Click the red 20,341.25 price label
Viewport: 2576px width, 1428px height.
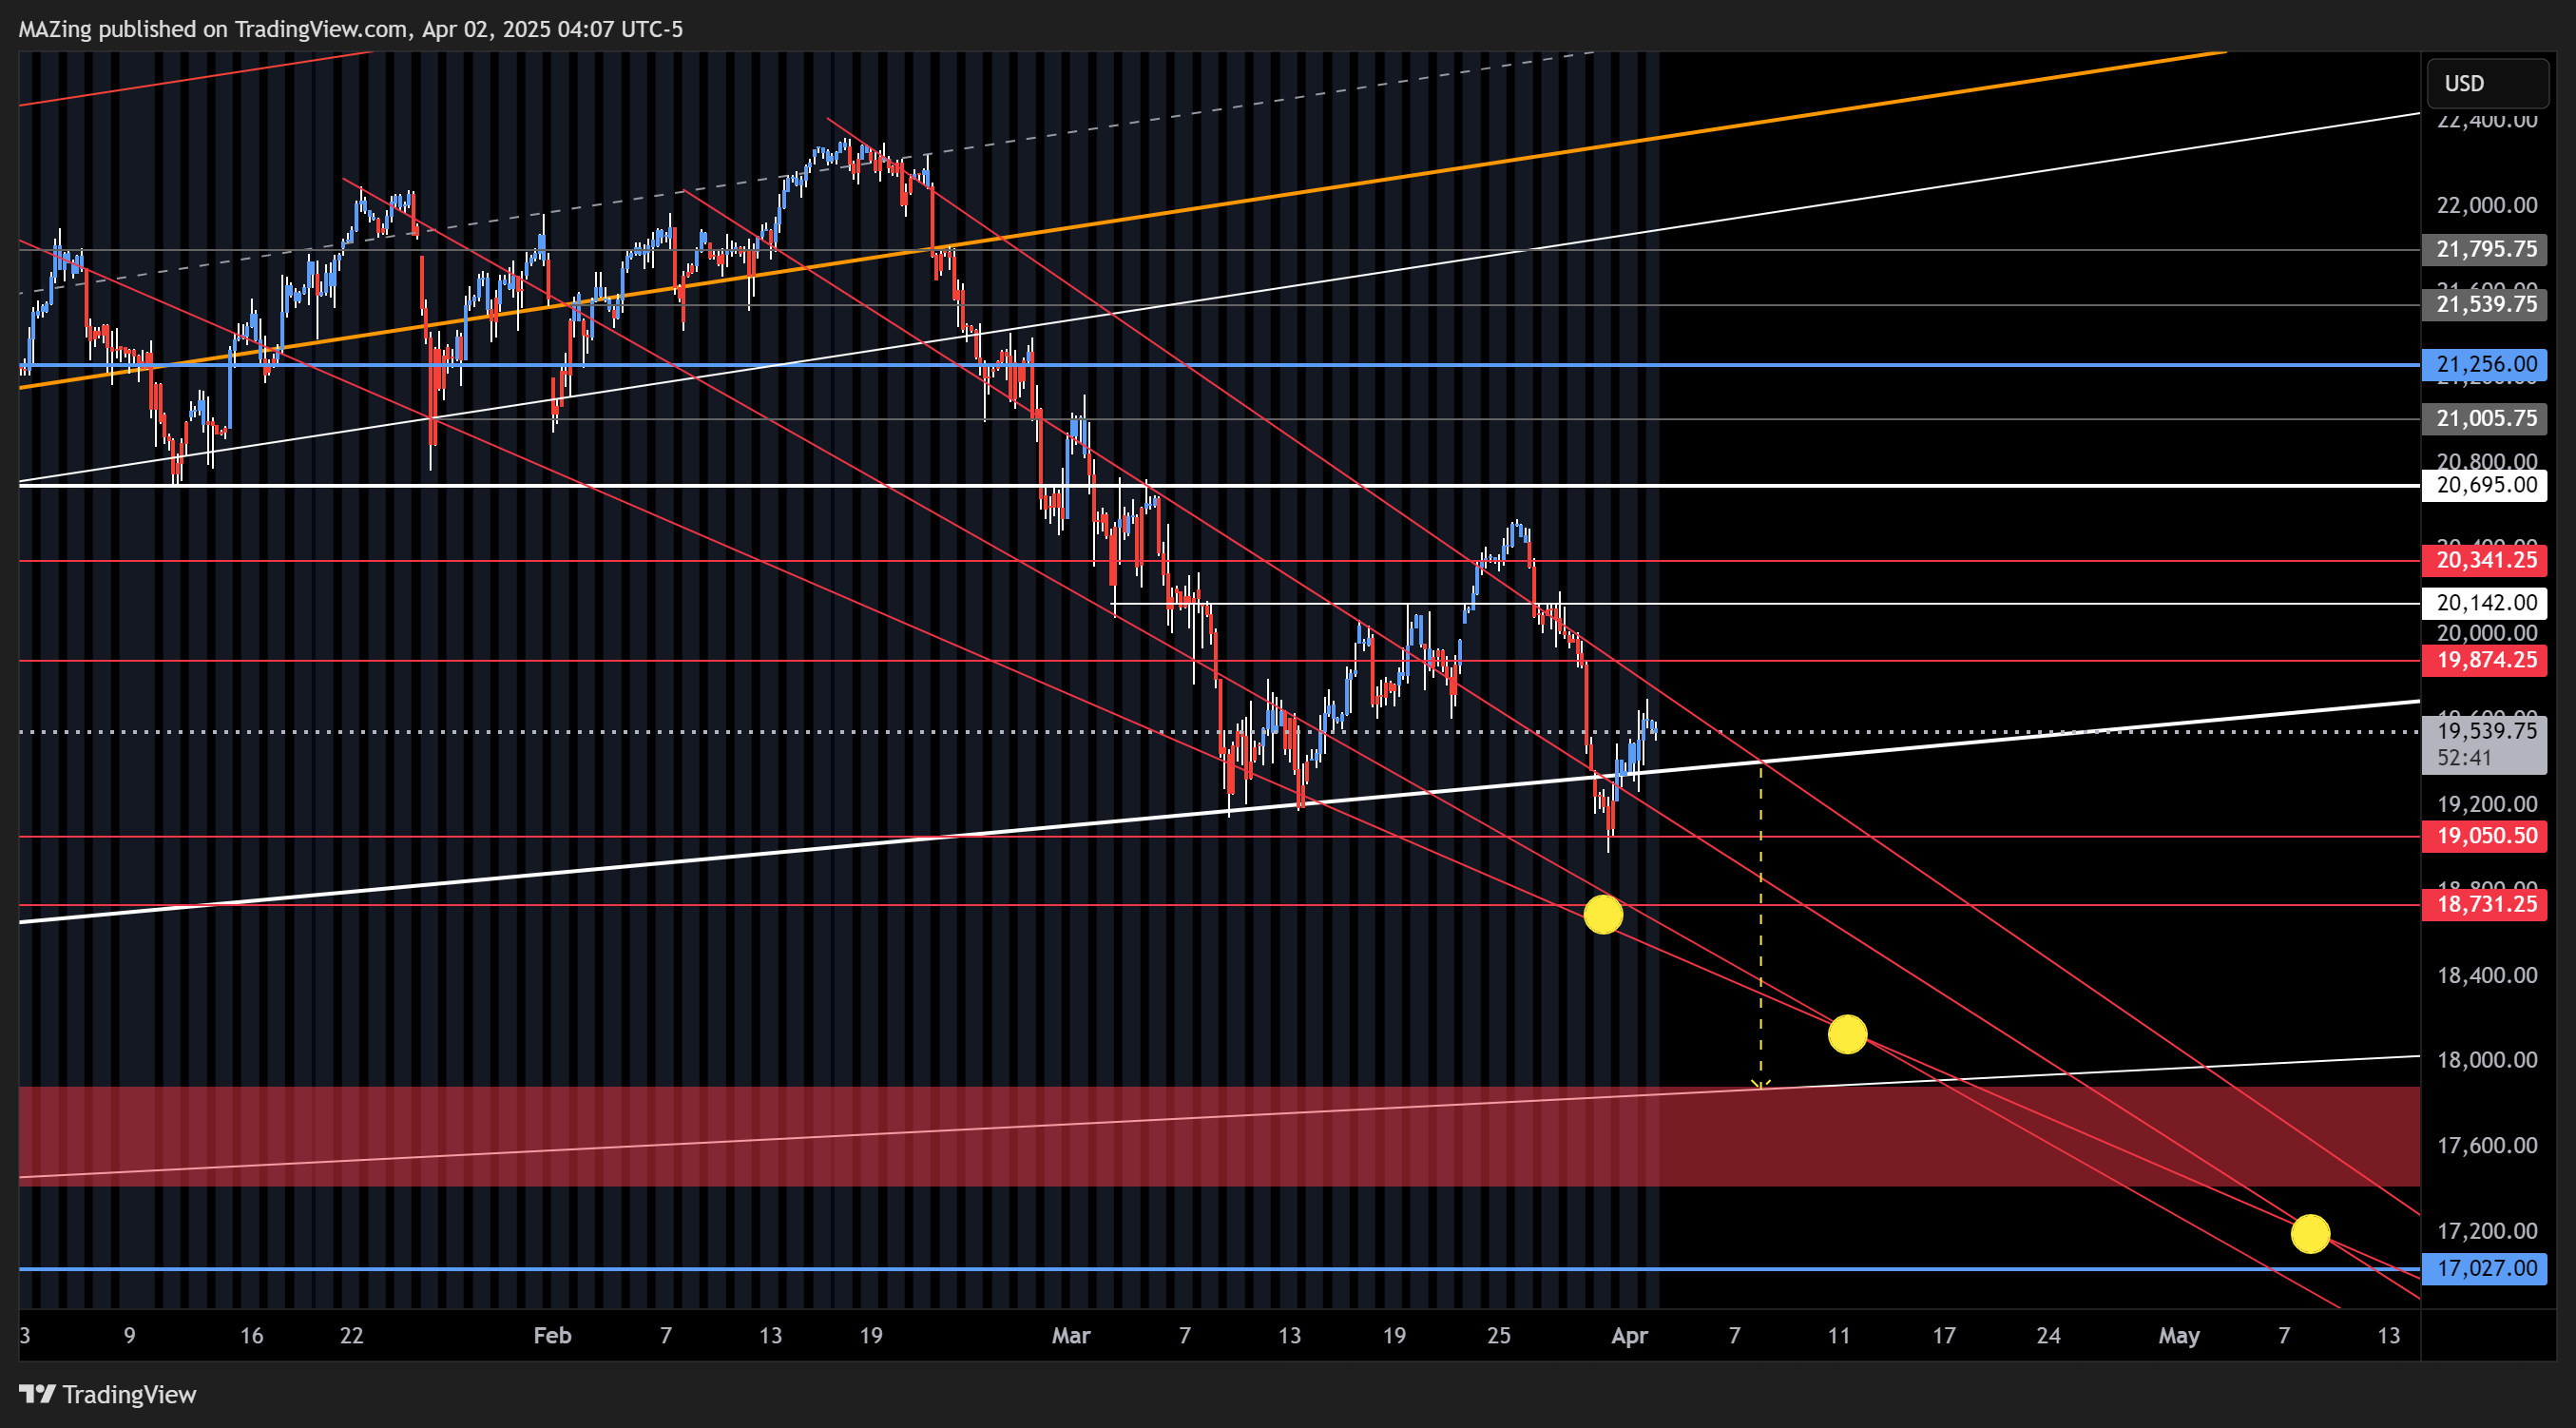pos(2484,560)
